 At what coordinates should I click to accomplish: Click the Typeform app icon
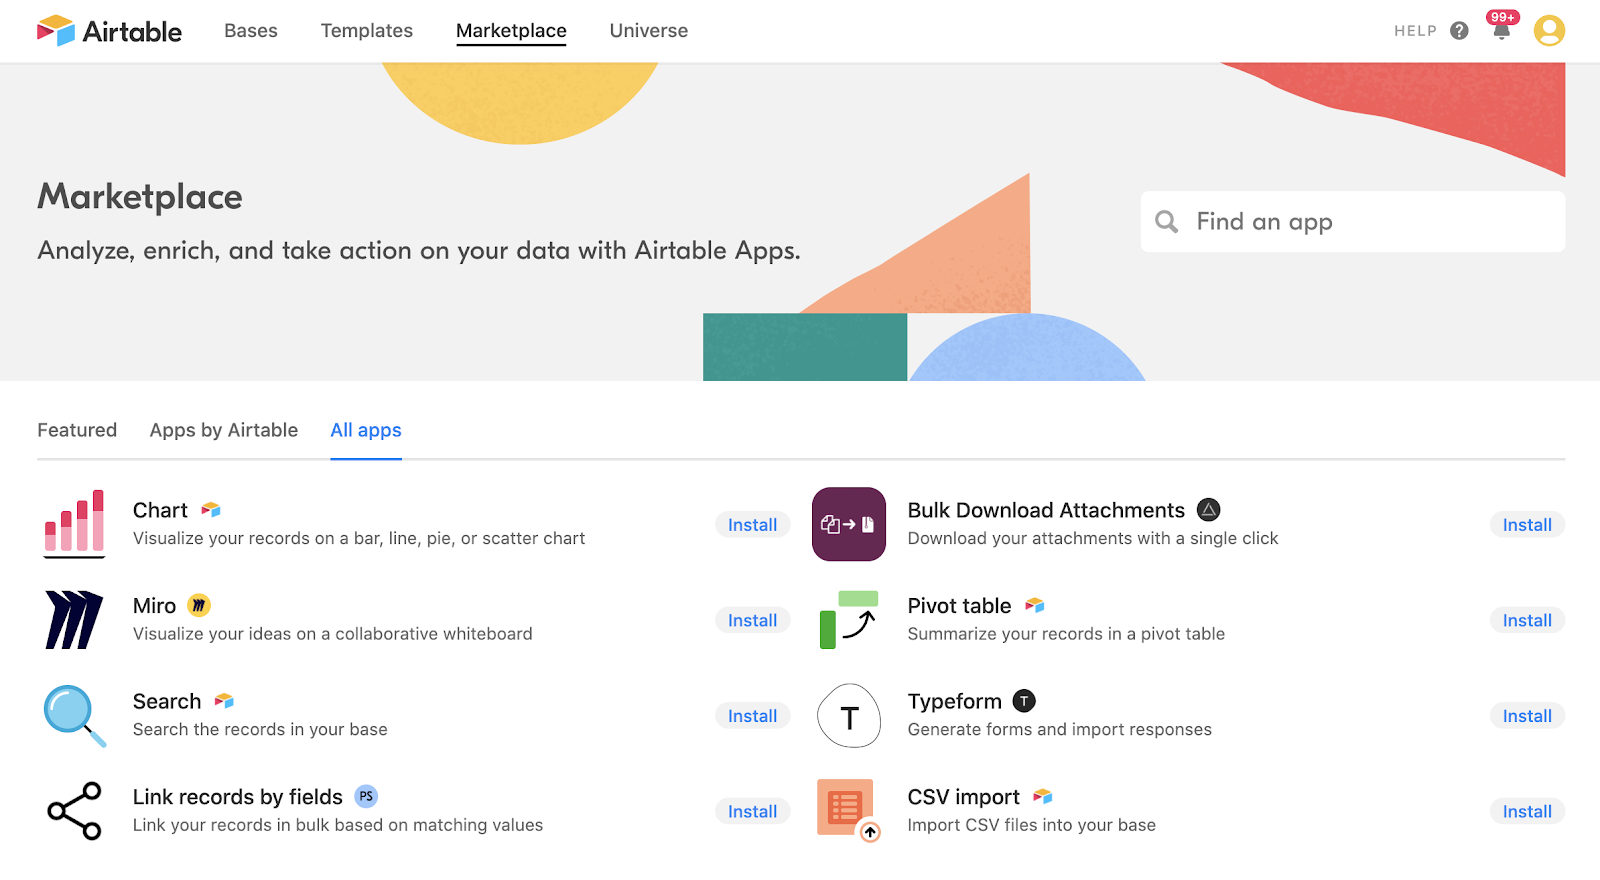coord(849,716)
